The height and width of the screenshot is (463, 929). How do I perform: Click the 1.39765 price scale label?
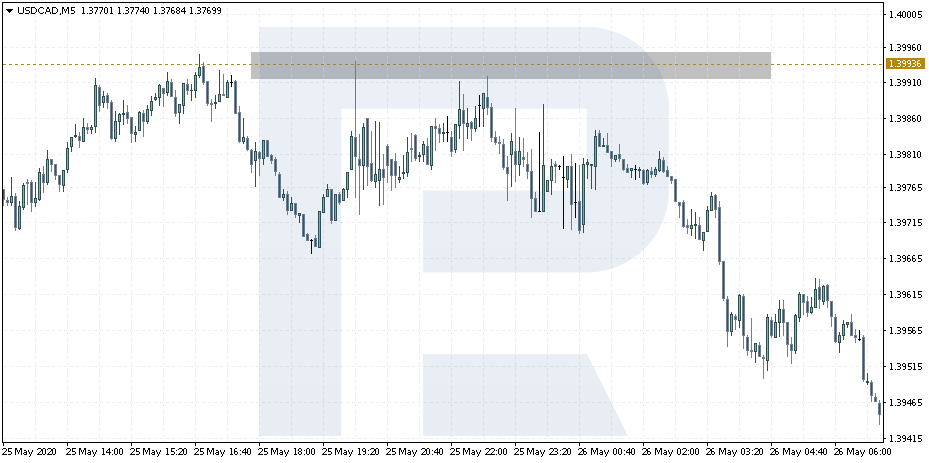tap(906, 188)
